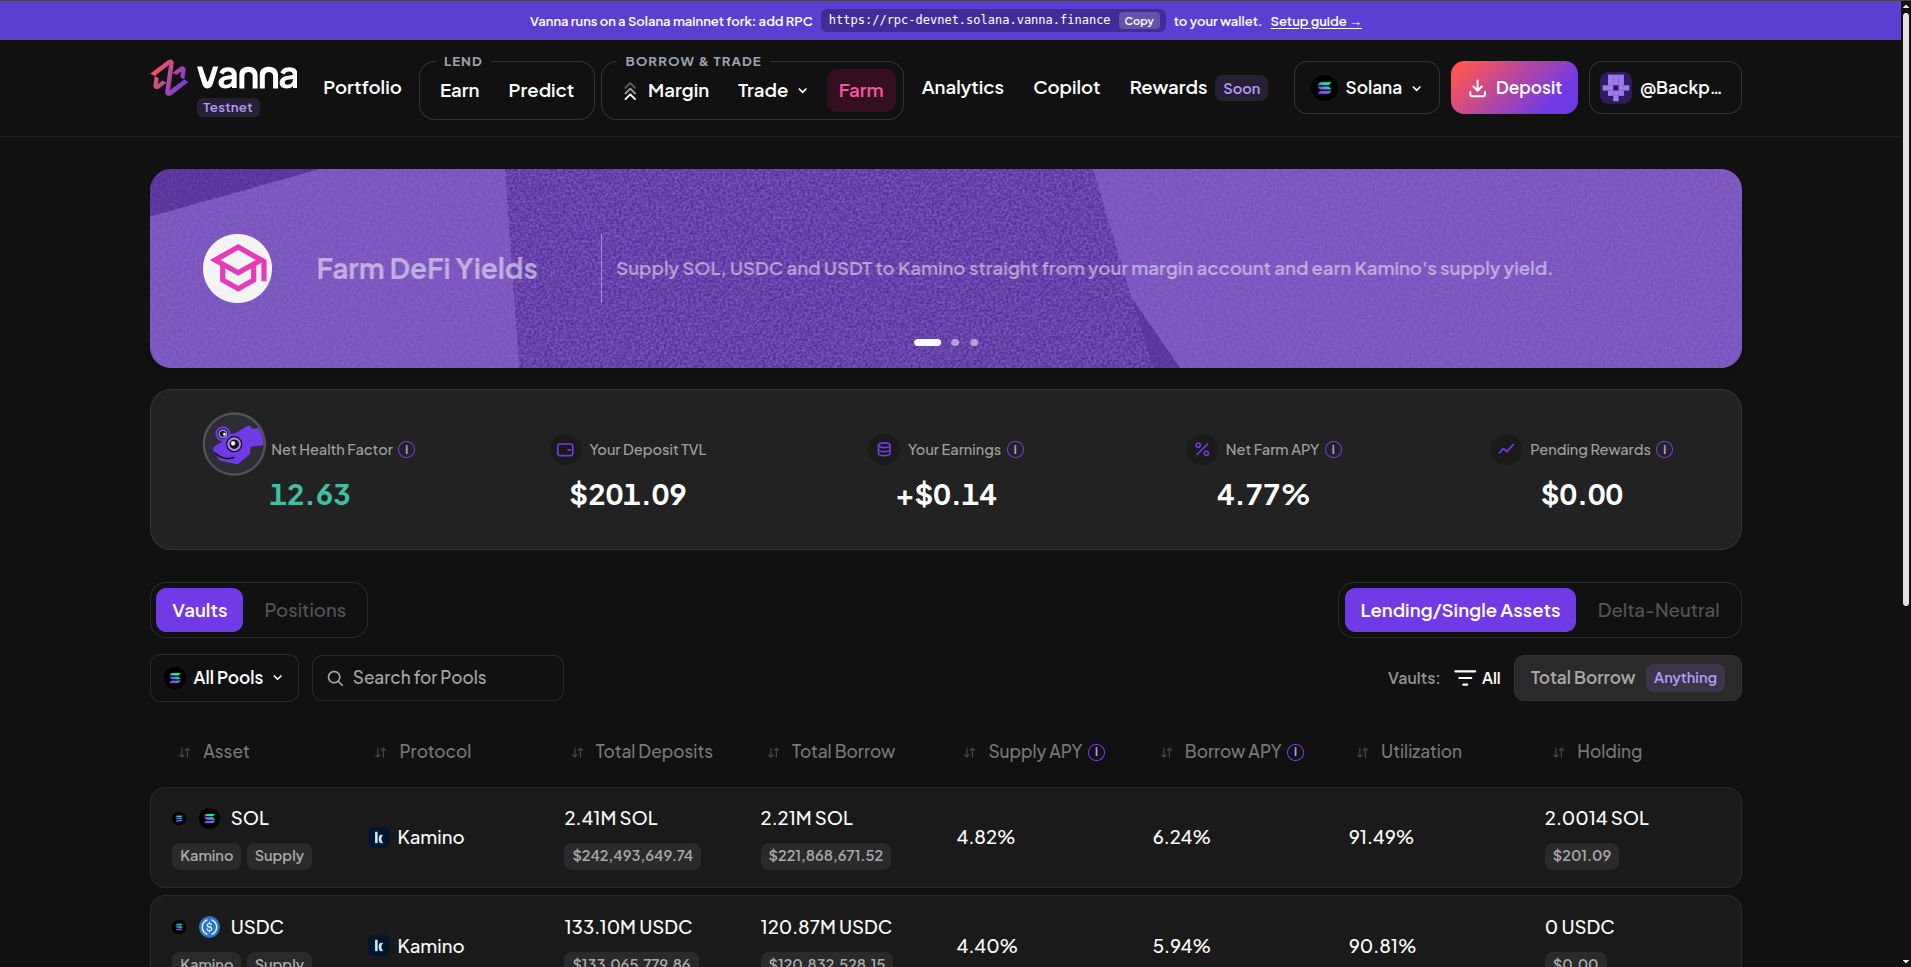Open the Margin page

coord(666,91)
